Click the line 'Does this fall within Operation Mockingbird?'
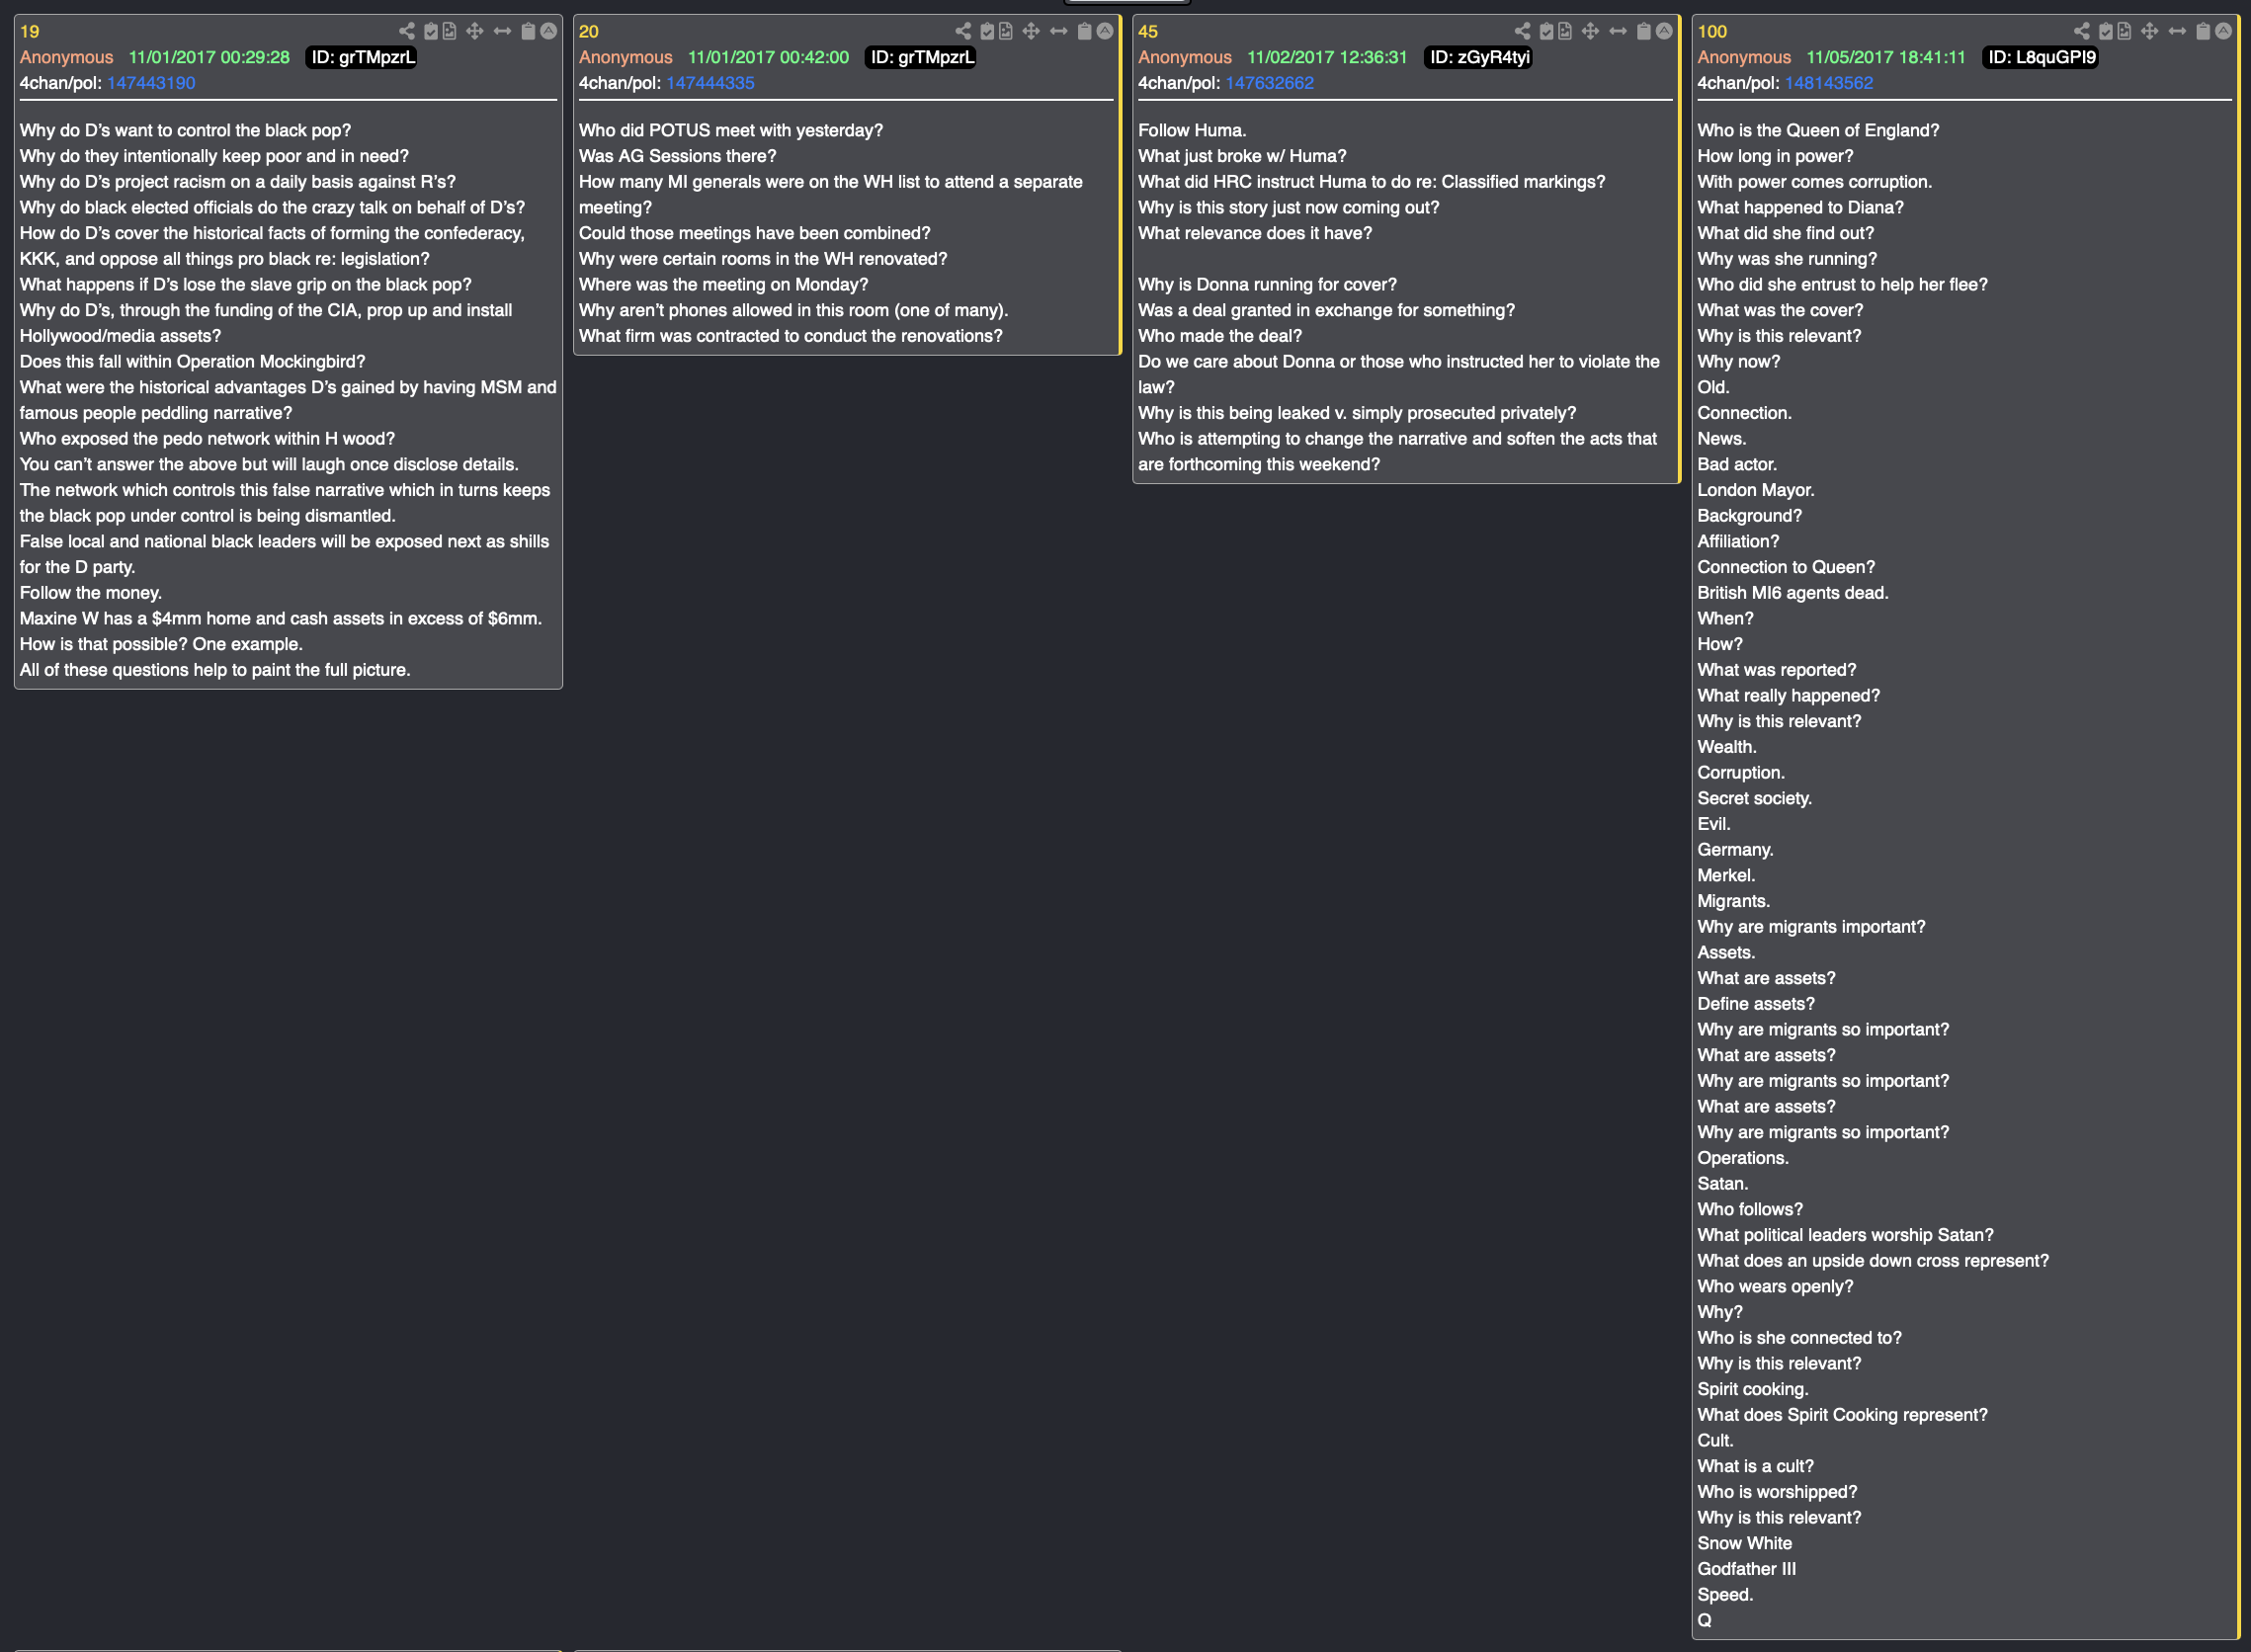This screenshot has width=2251, height=1652. click(x=192, y=361)
